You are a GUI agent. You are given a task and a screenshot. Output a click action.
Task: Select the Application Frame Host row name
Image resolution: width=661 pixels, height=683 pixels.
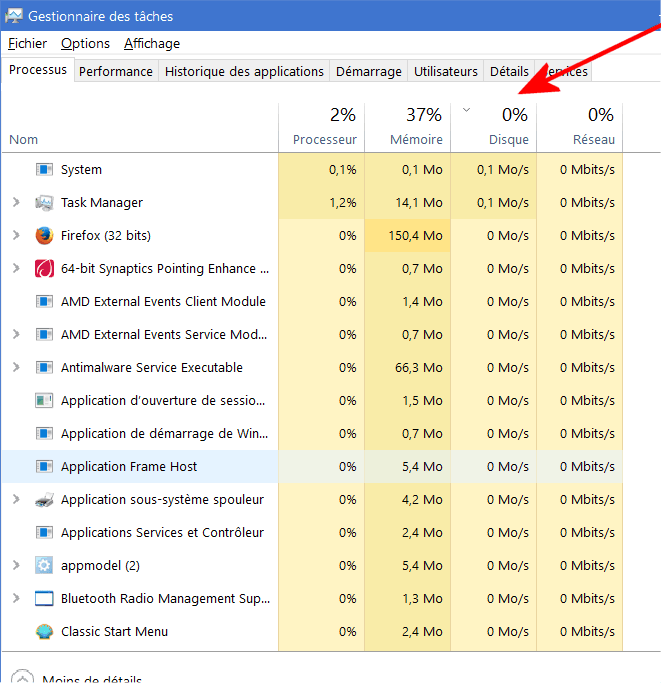coord(129,467)
